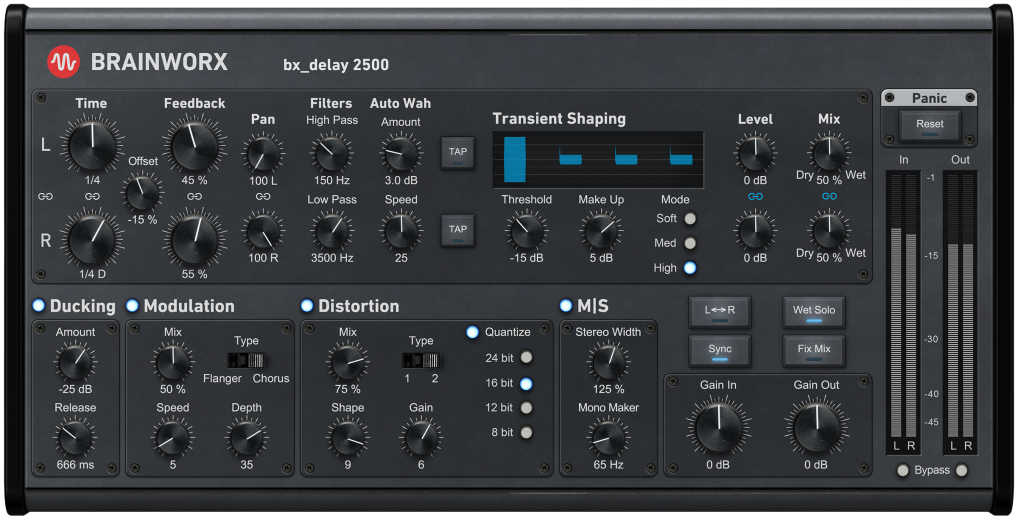Toggle the Feedback L/R link icon
1018x520 pixels.
point(195,197)
